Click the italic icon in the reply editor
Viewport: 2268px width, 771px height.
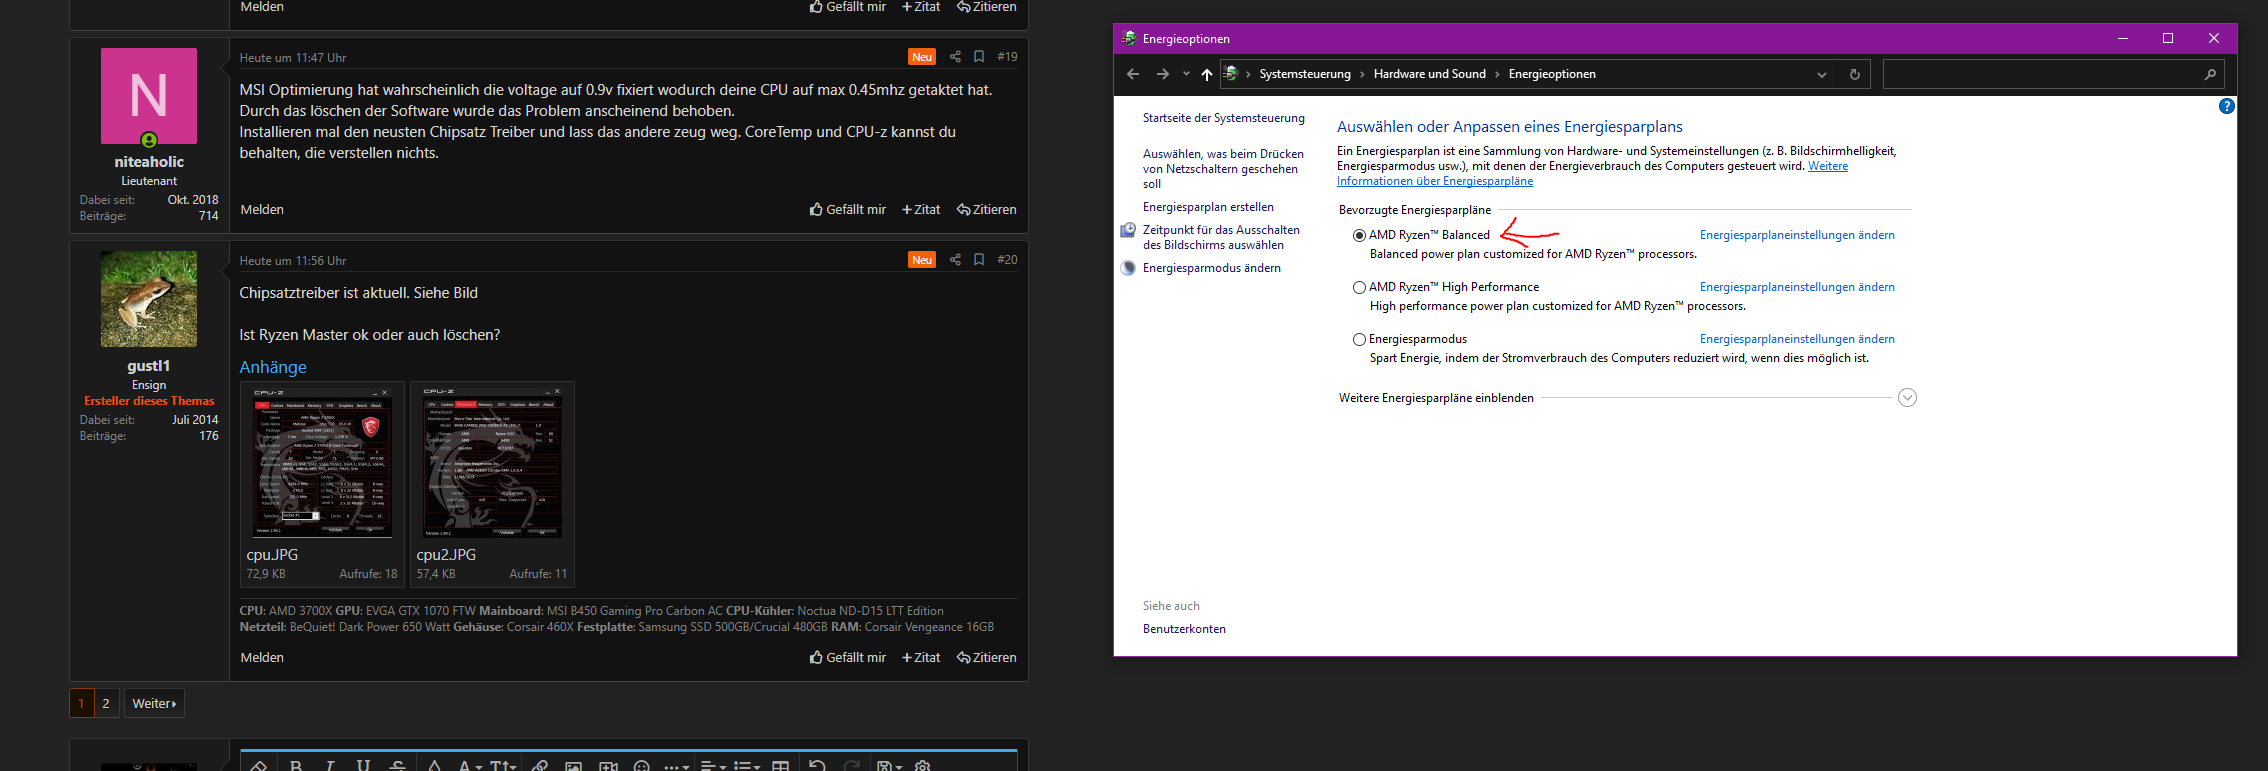pyautogui.click(x=330, y=765)
